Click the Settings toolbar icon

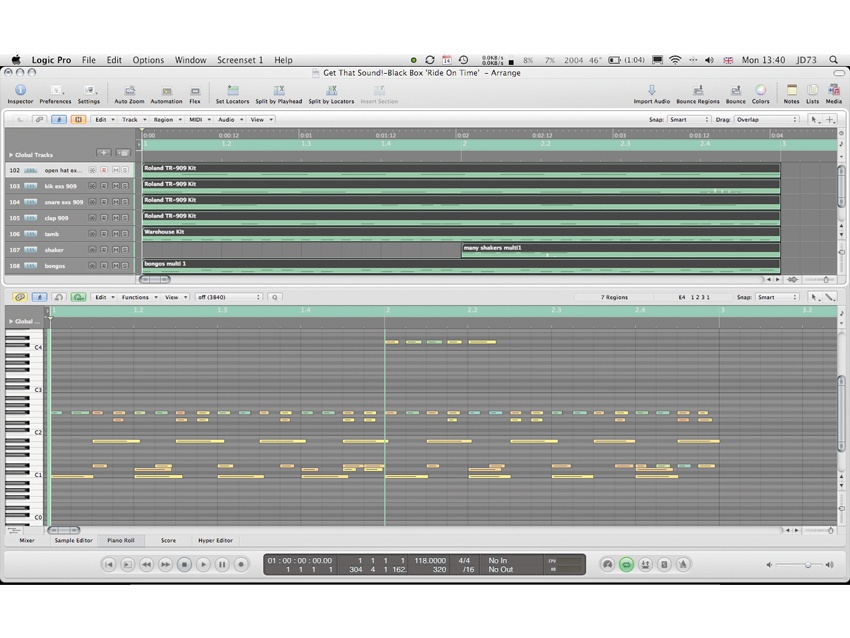pos(89,93)
